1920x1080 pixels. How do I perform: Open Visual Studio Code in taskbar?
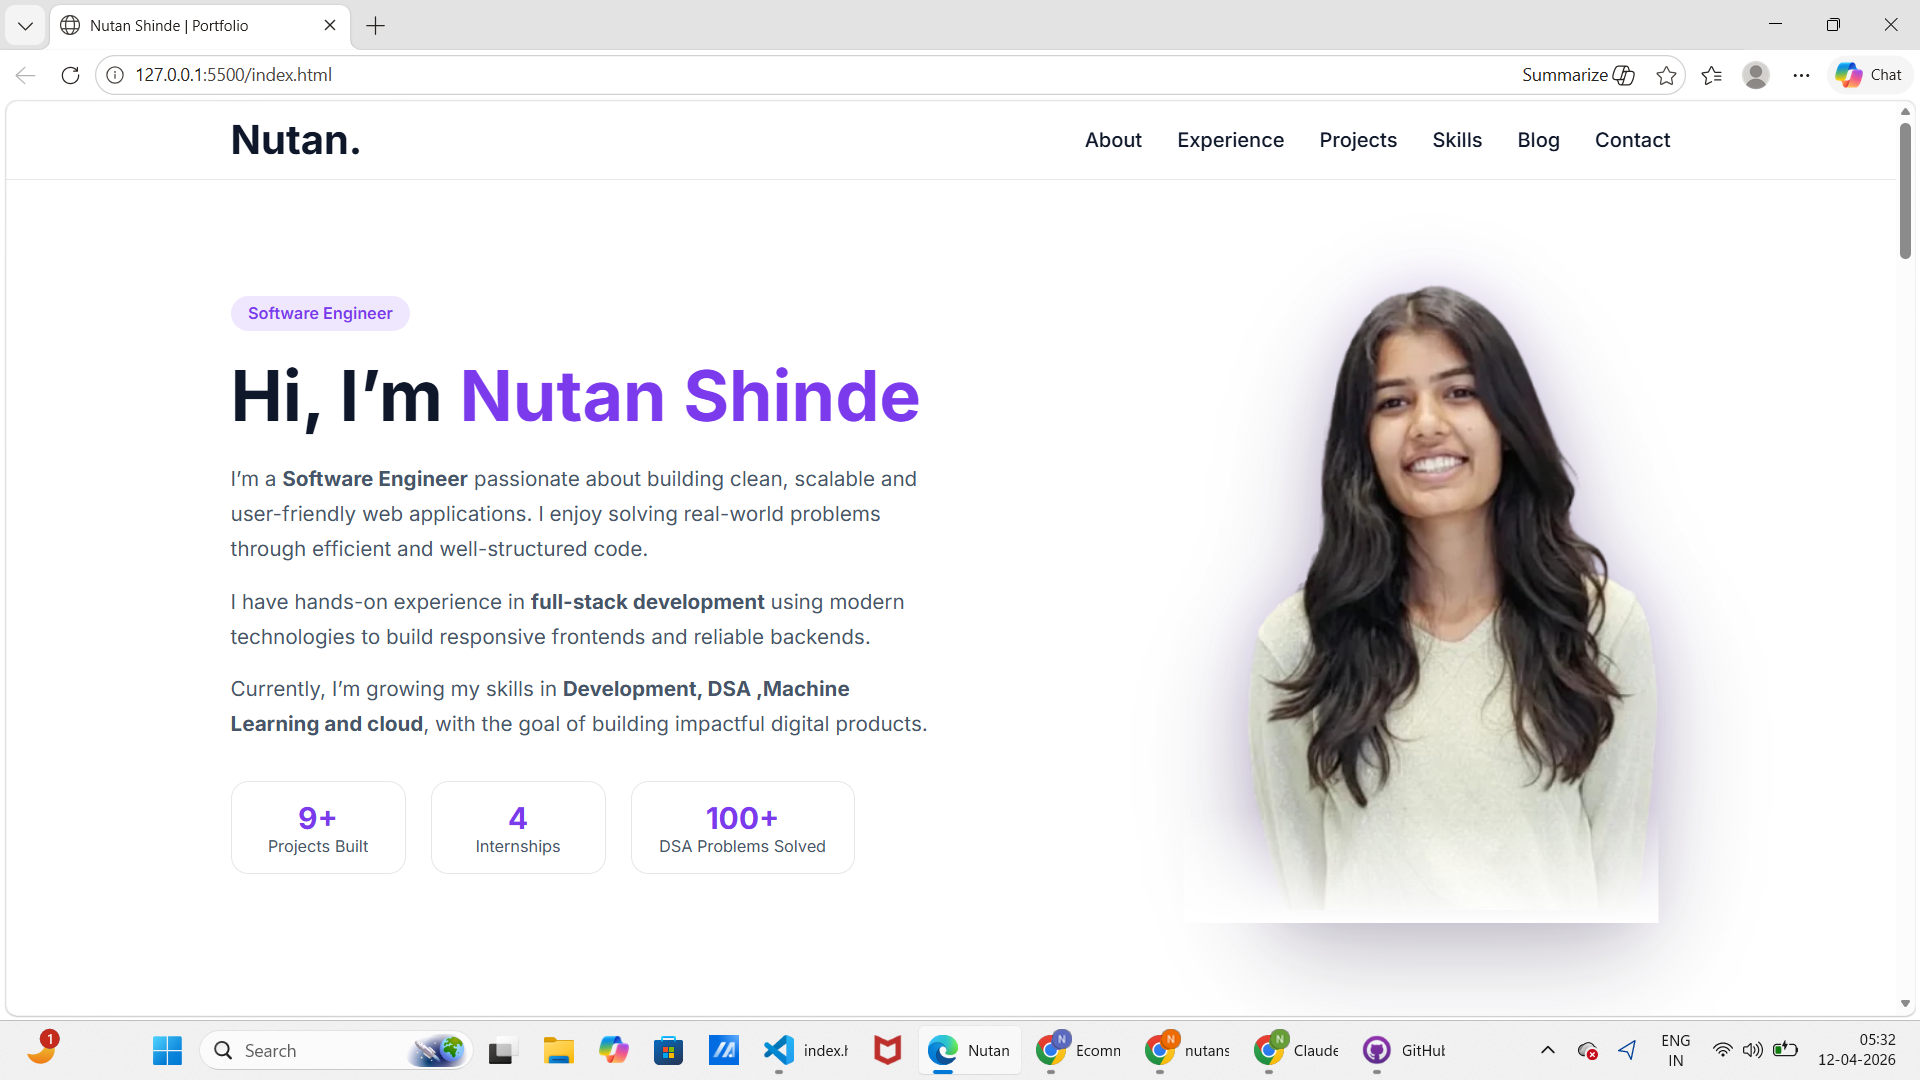pos(779,1050)
